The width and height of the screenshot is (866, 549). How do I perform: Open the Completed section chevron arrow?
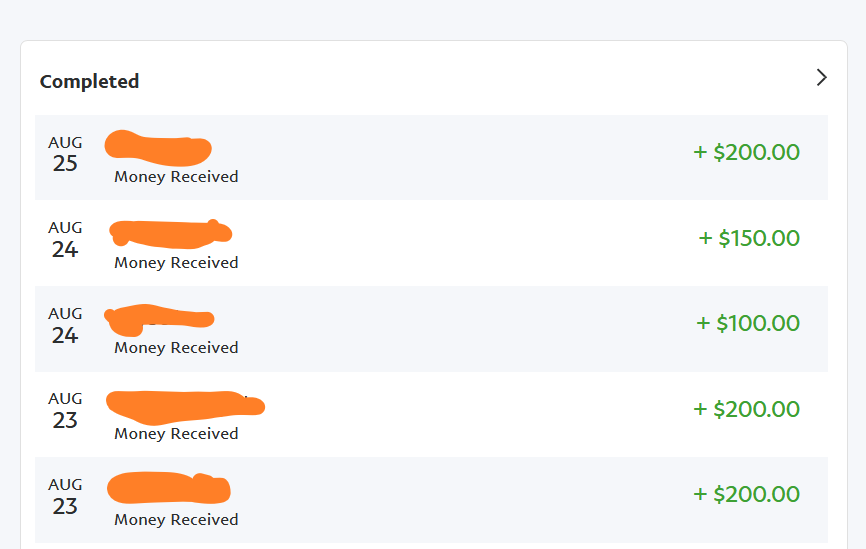pyautogui.click(x=821, y=77)
